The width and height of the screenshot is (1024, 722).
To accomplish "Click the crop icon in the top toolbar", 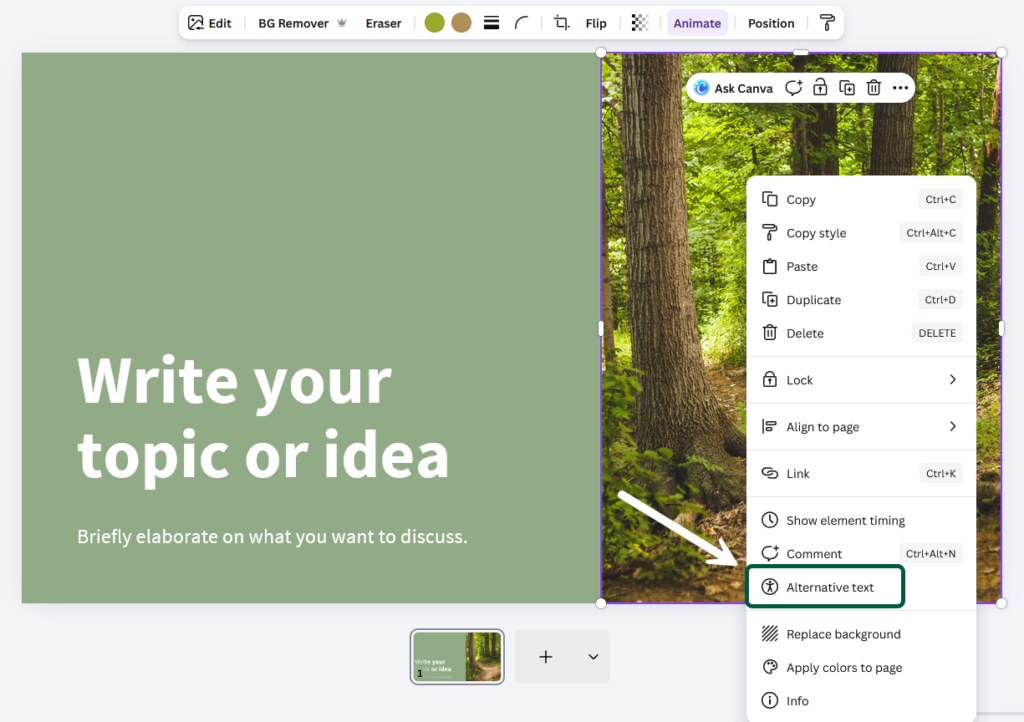I will pyautogui.click(x=561, y=23).
